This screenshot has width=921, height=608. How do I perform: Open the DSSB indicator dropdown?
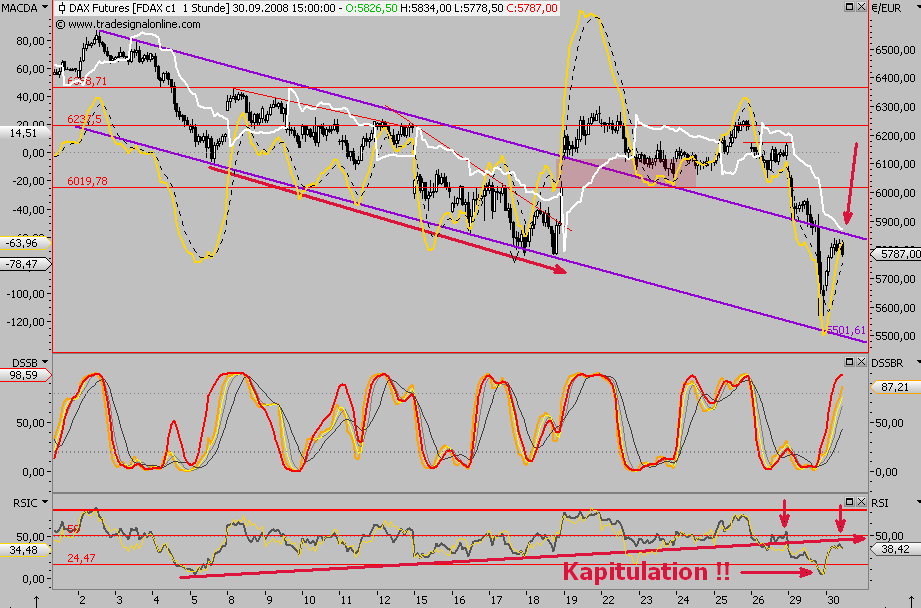[x=45, y=362]
